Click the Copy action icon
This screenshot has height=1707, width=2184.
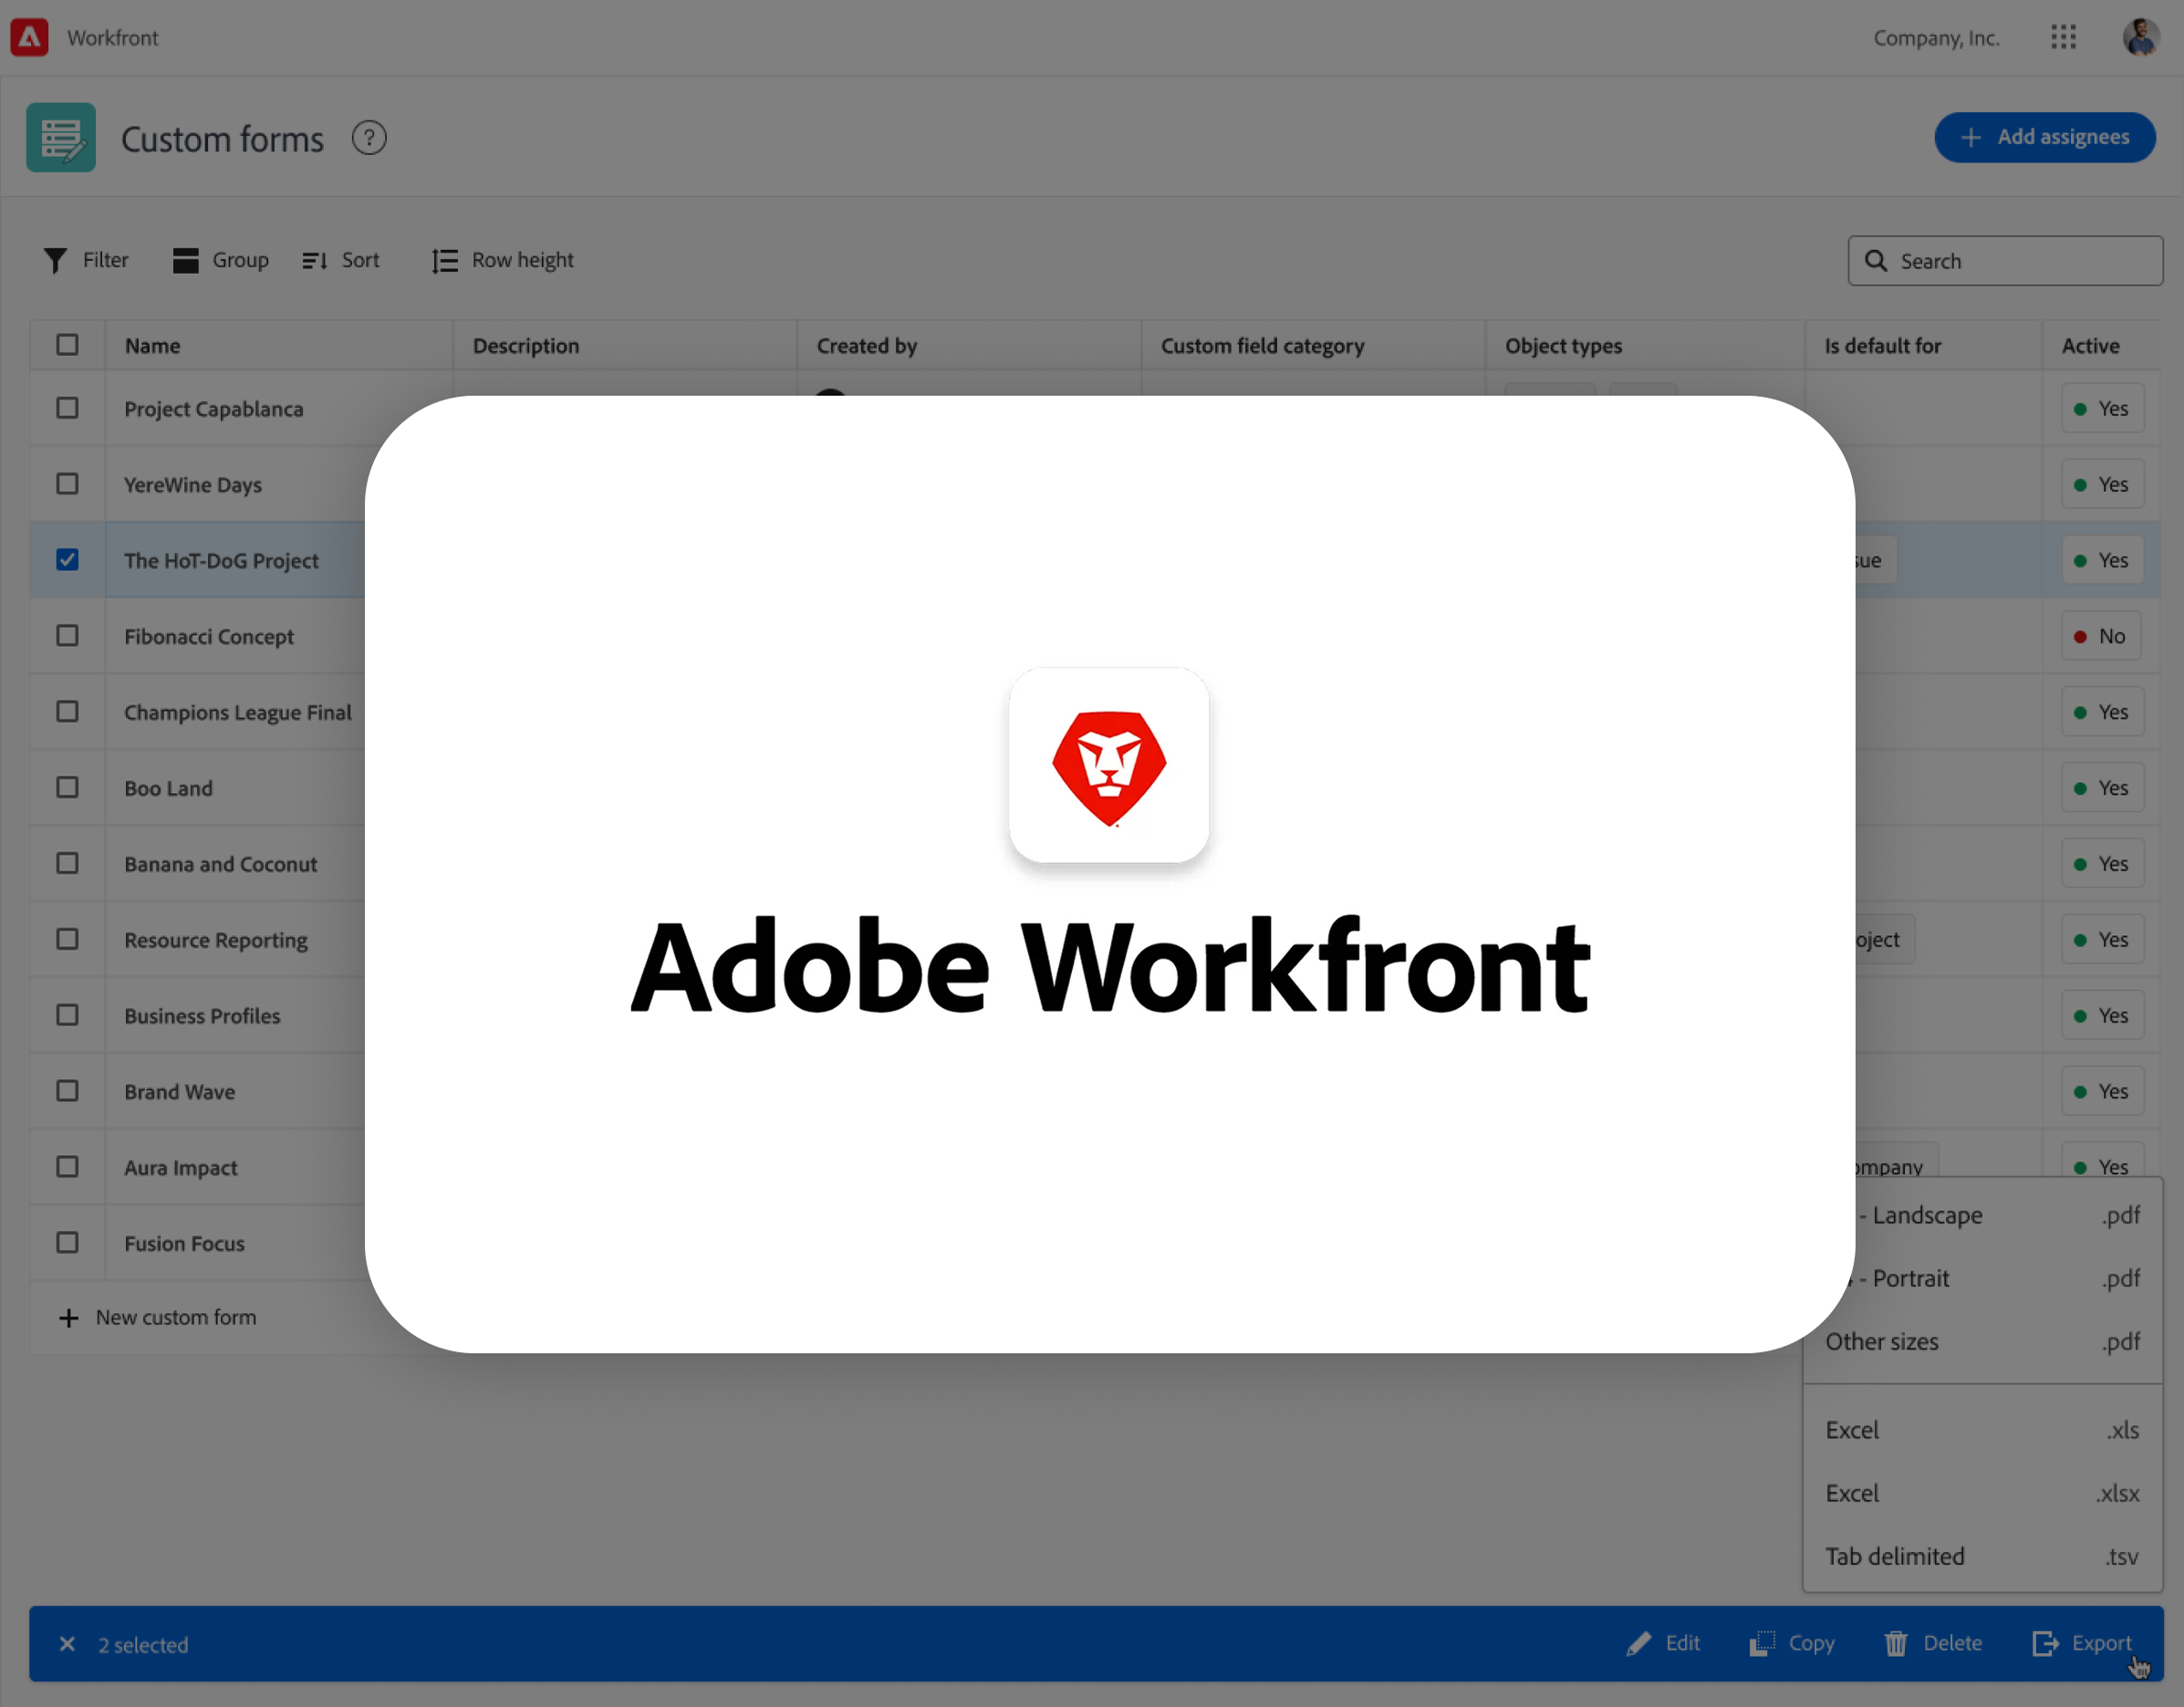[1762, 1644]
